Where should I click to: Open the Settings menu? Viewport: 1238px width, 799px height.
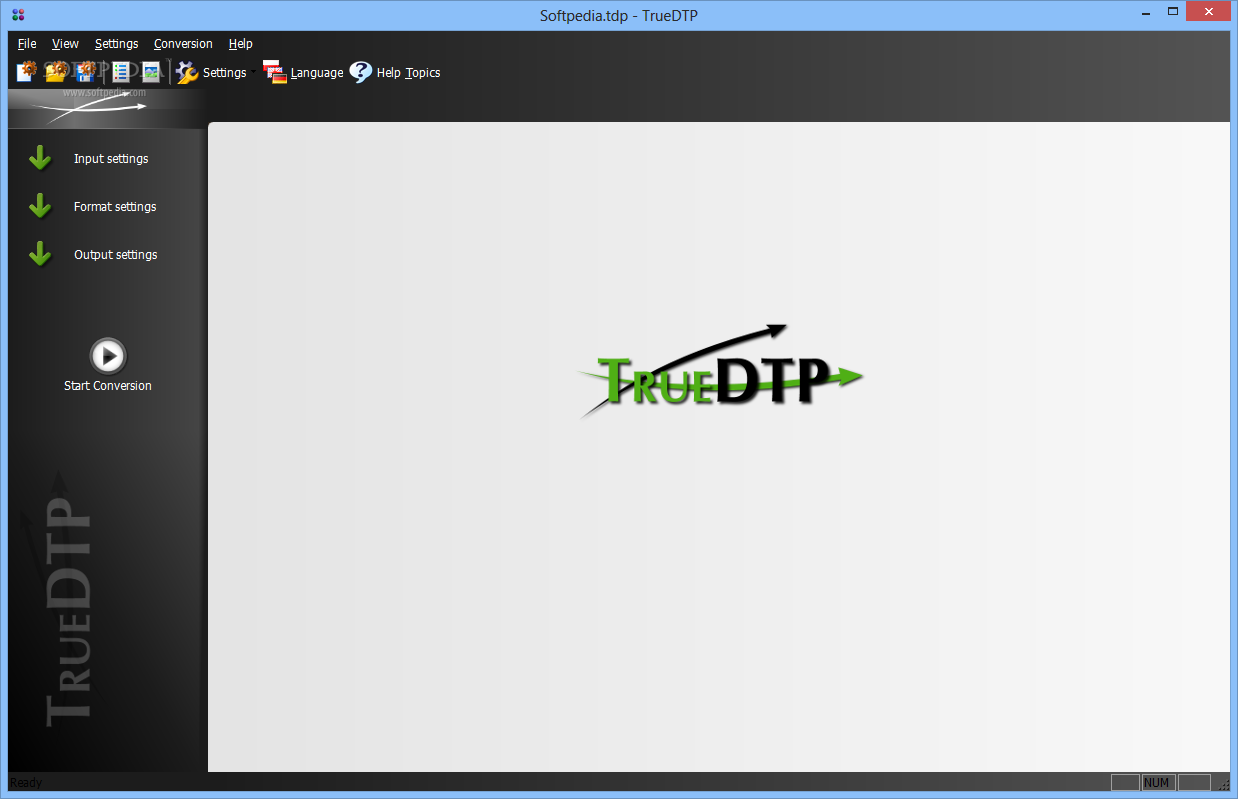[117, 44]
